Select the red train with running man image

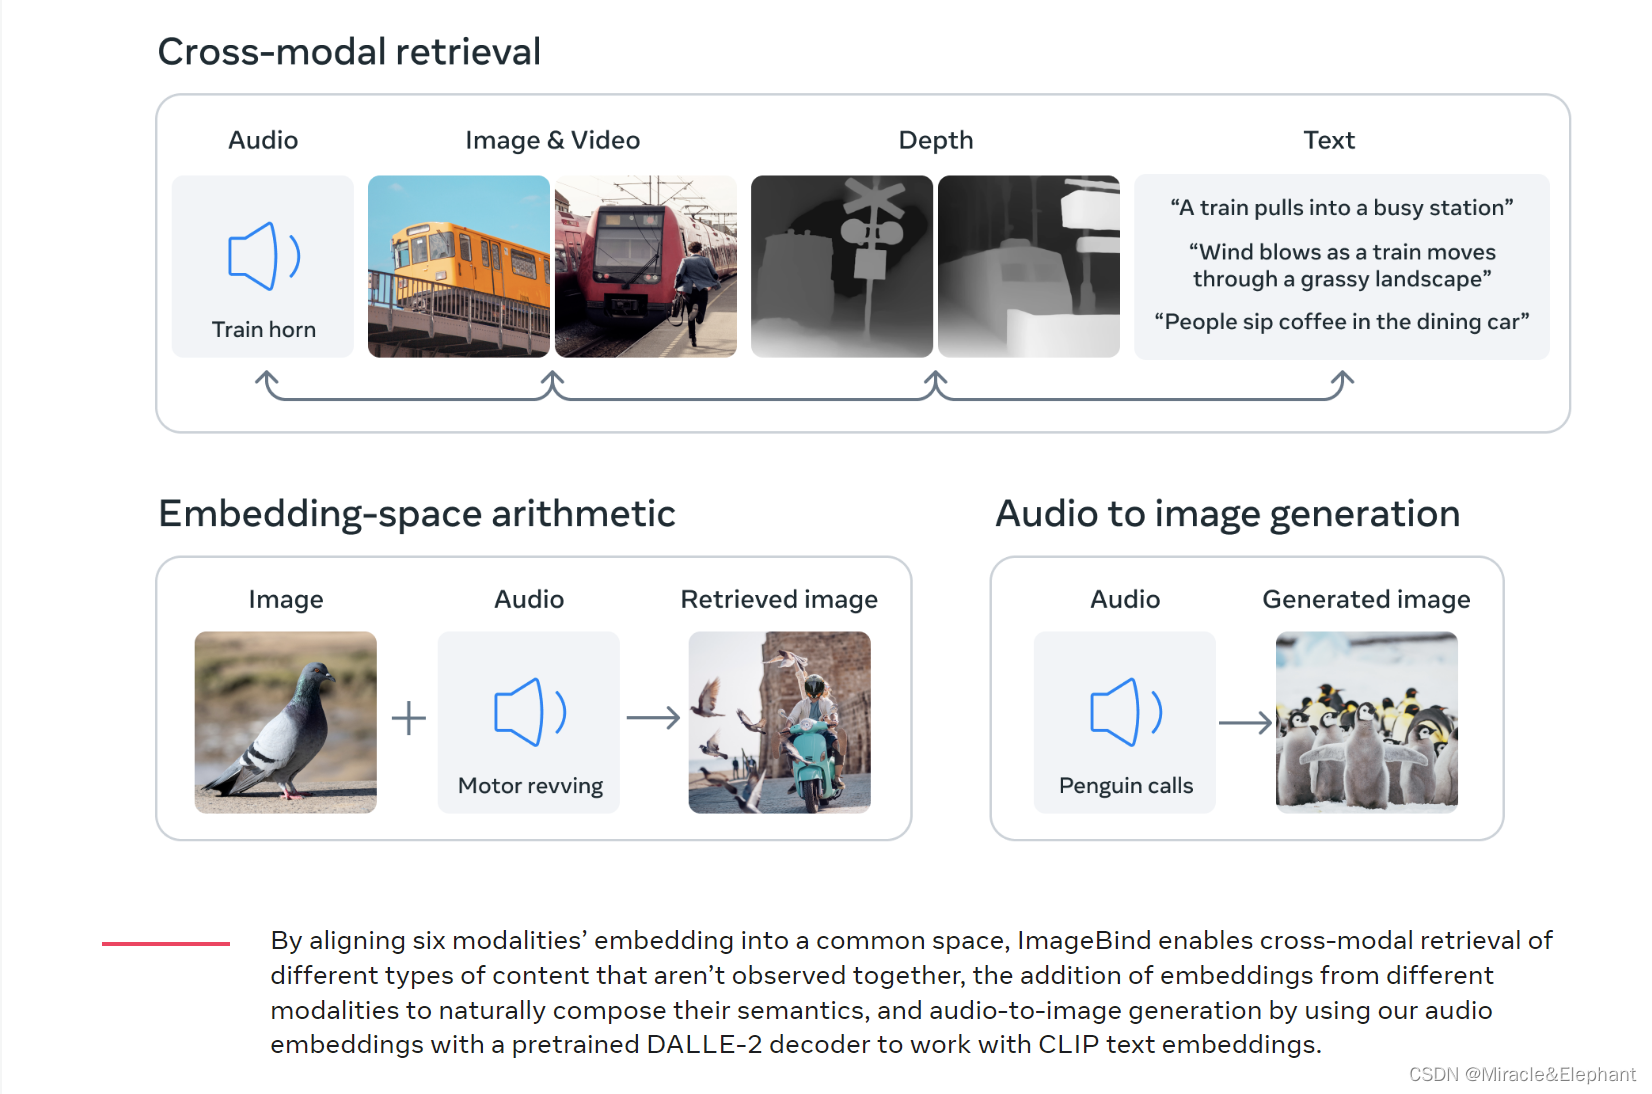pos(646,266)
